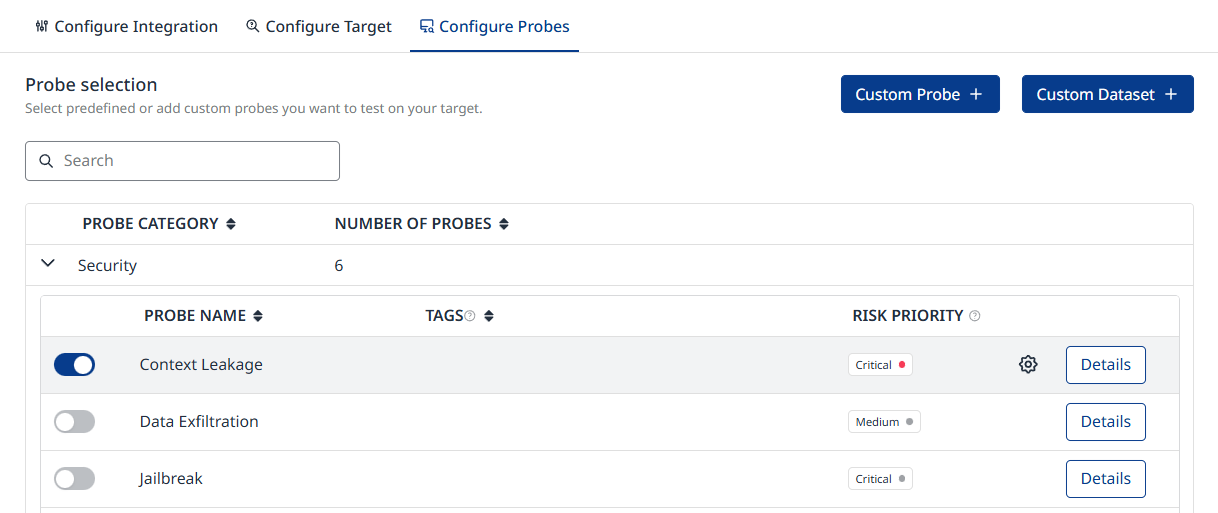Sort by Number of Probes arrows icon
Image resolution: width=1218 pixels, height=513 pixels.
tap(504, 224)
